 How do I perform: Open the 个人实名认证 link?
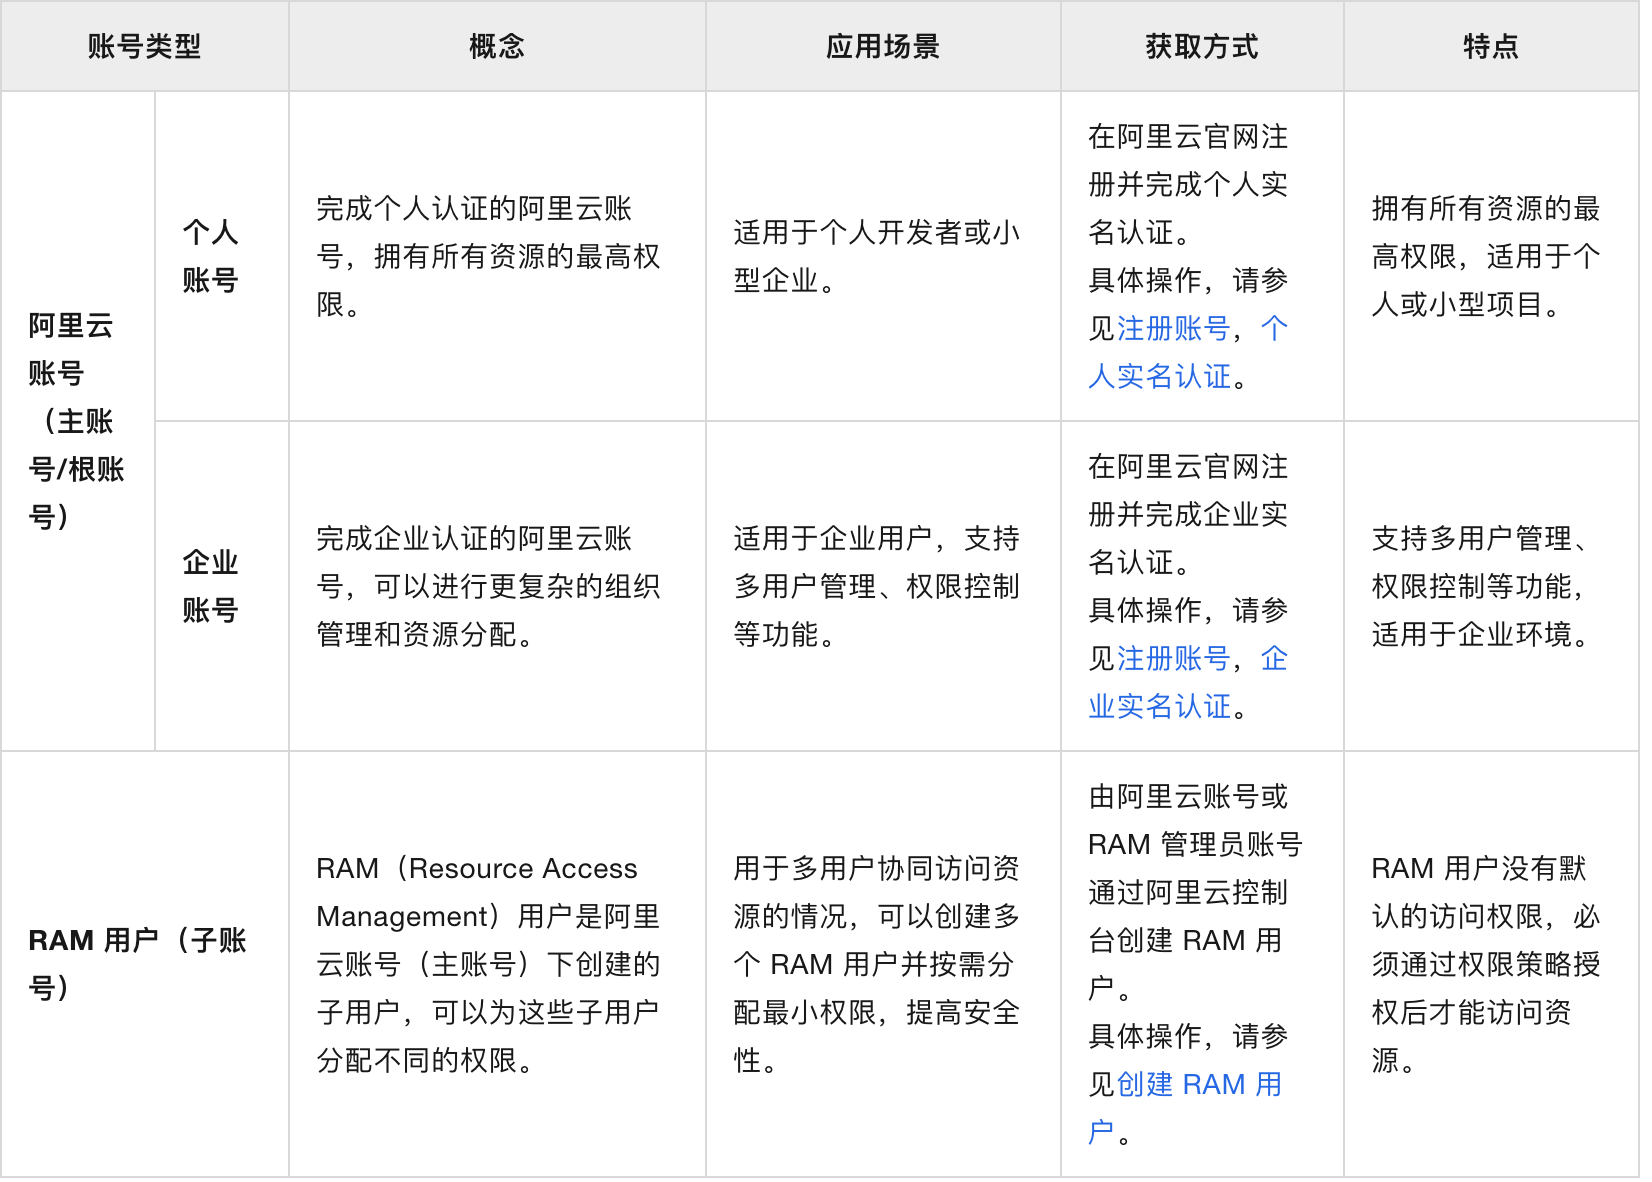(1188, 352)
